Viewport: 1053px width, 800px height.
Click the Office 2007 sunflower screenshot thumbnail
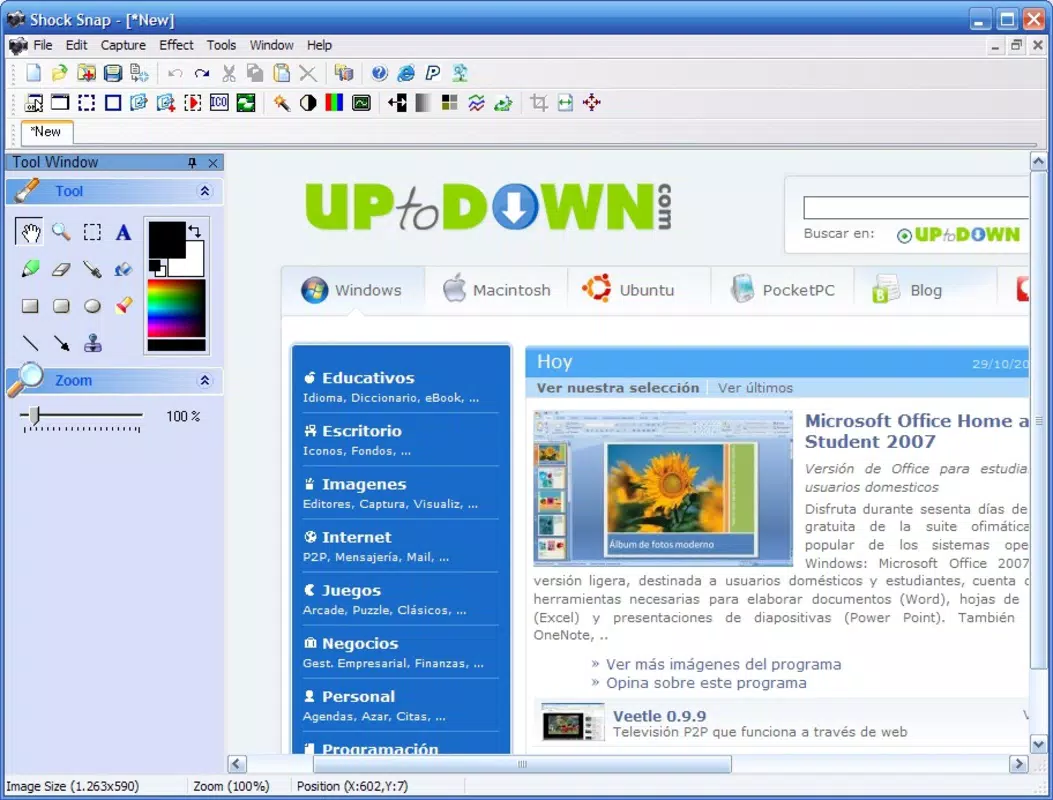click(663, 488)
